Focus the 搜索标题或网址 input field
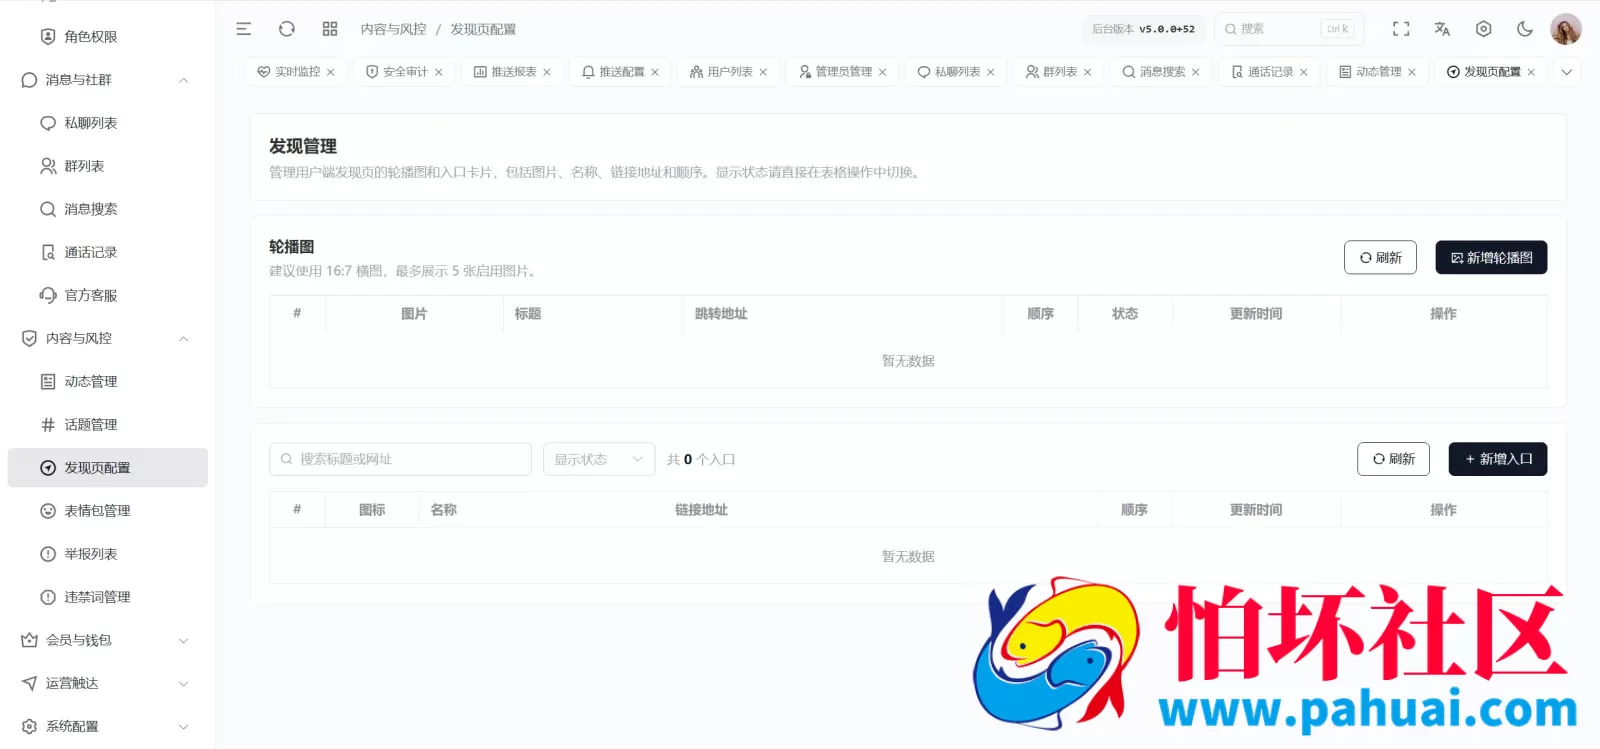This screenshot has height=749, width=1600. click(400, 459)
